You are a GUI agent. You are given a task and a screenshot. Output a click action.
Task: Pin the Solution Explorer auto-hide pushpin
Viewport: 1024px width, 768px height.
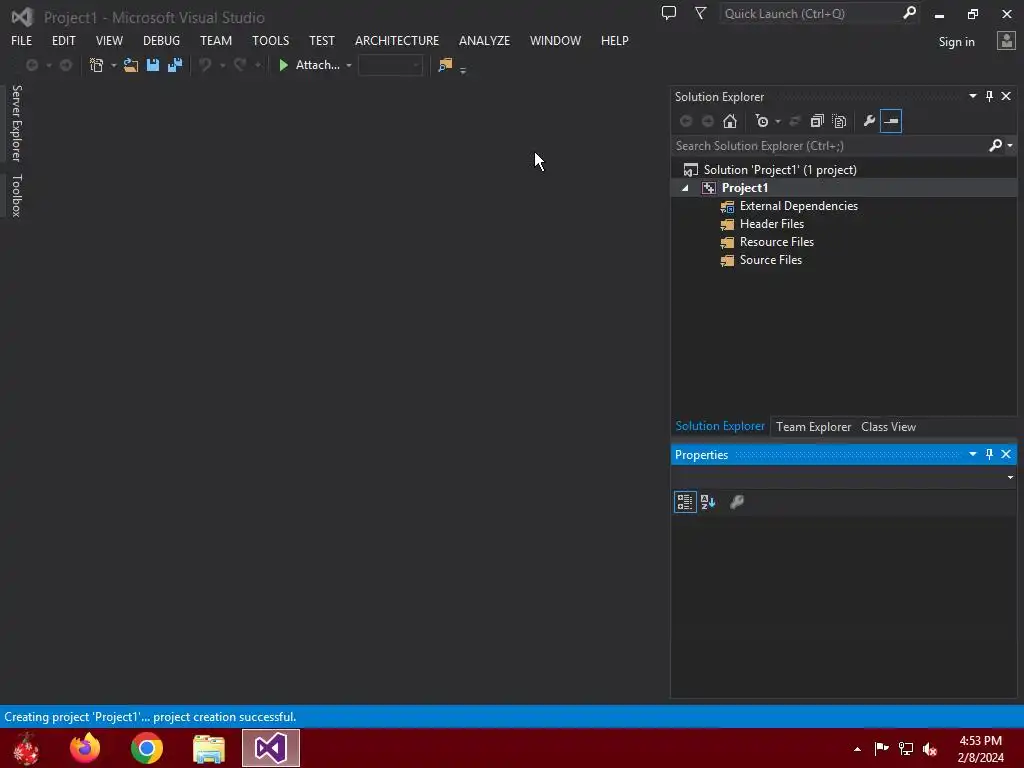[989, 96]
